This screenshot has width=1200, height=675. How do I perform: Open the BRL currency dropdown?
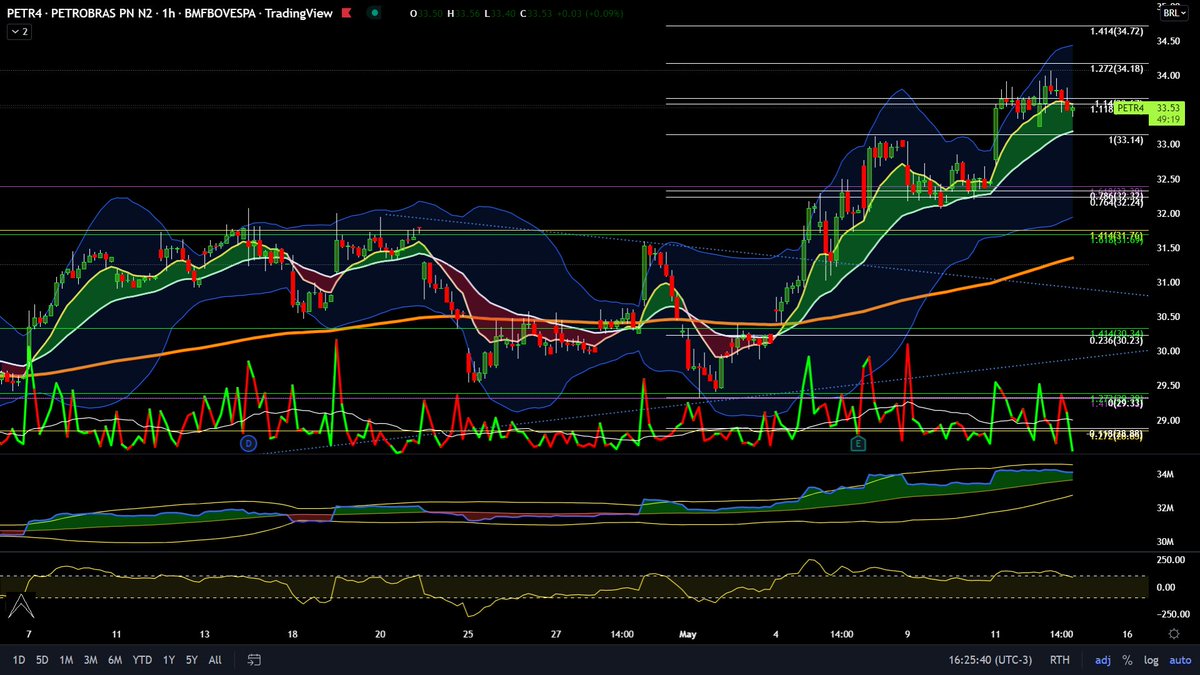coord(1172,13)
